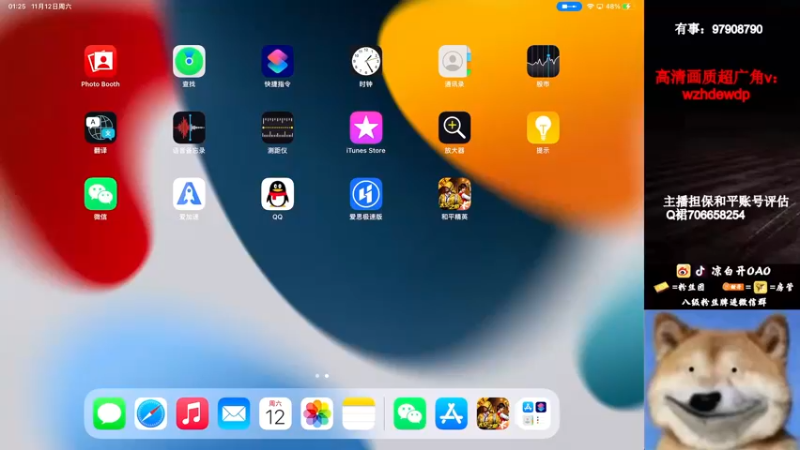Click the Shiba dog image in overlay
The image size is (800, 450).
[x=722, y=380]
